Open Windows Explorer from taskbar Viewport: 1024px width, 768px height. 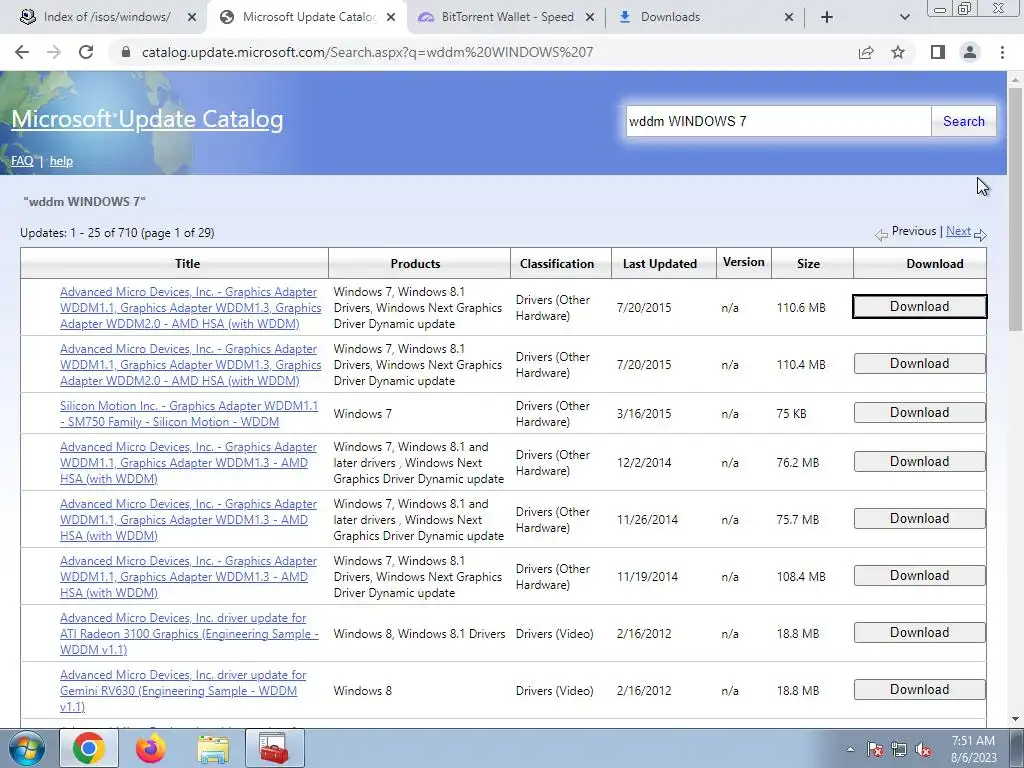coord(213,748)
